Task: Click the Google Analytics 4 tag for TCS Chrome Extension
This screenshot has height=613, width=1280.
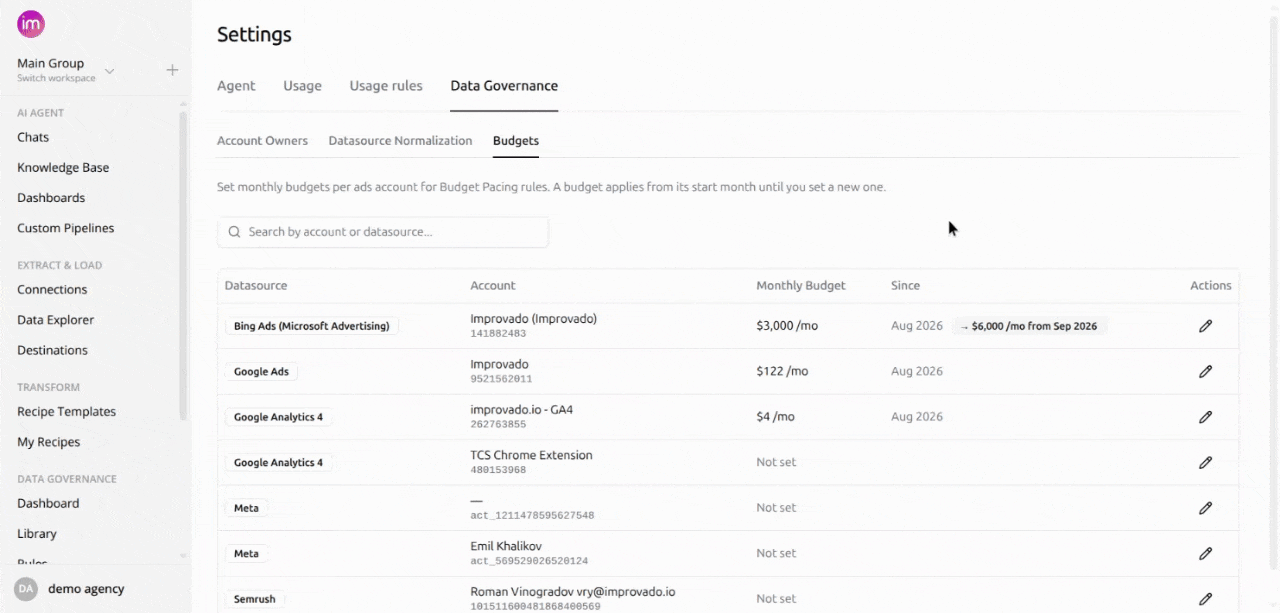Action: [278, 463]
